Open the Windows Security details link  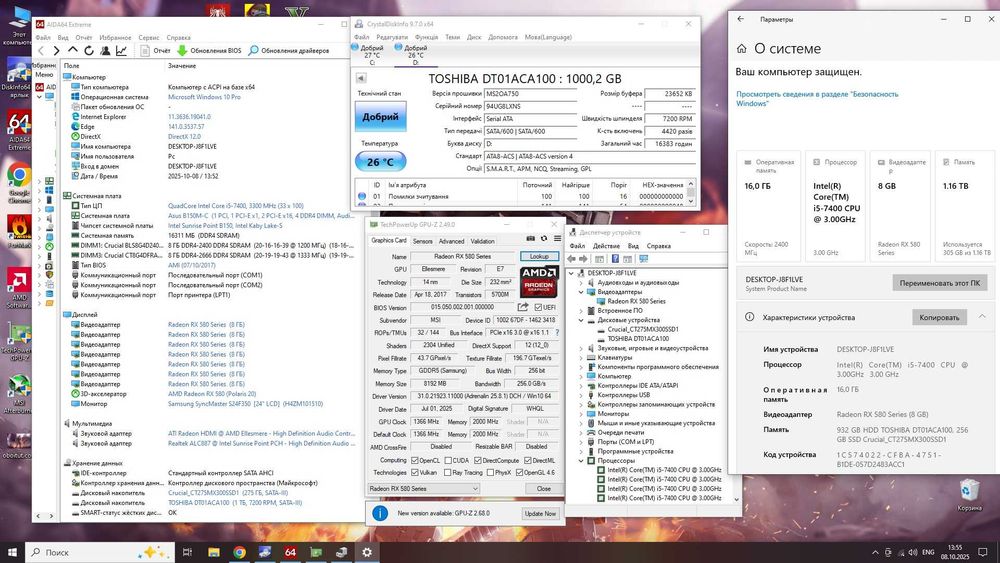coord(817,98)
